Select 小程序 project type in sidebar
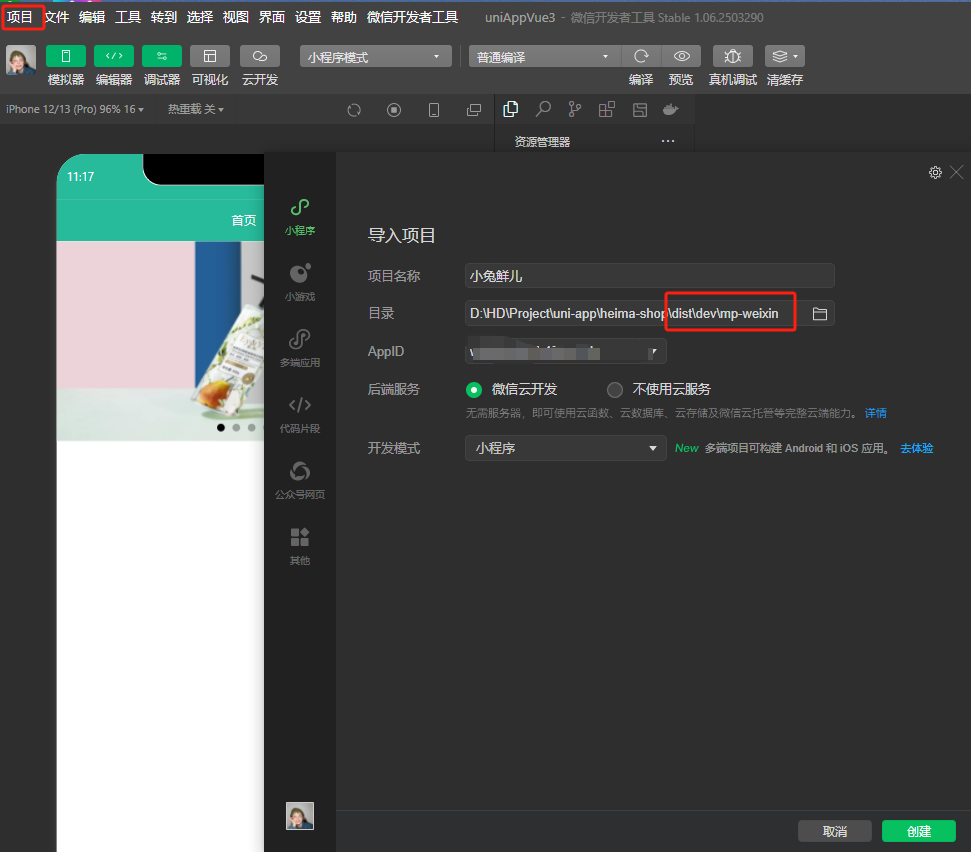The image size is (971, 852). pyautogui.click(x=300, y=217)
